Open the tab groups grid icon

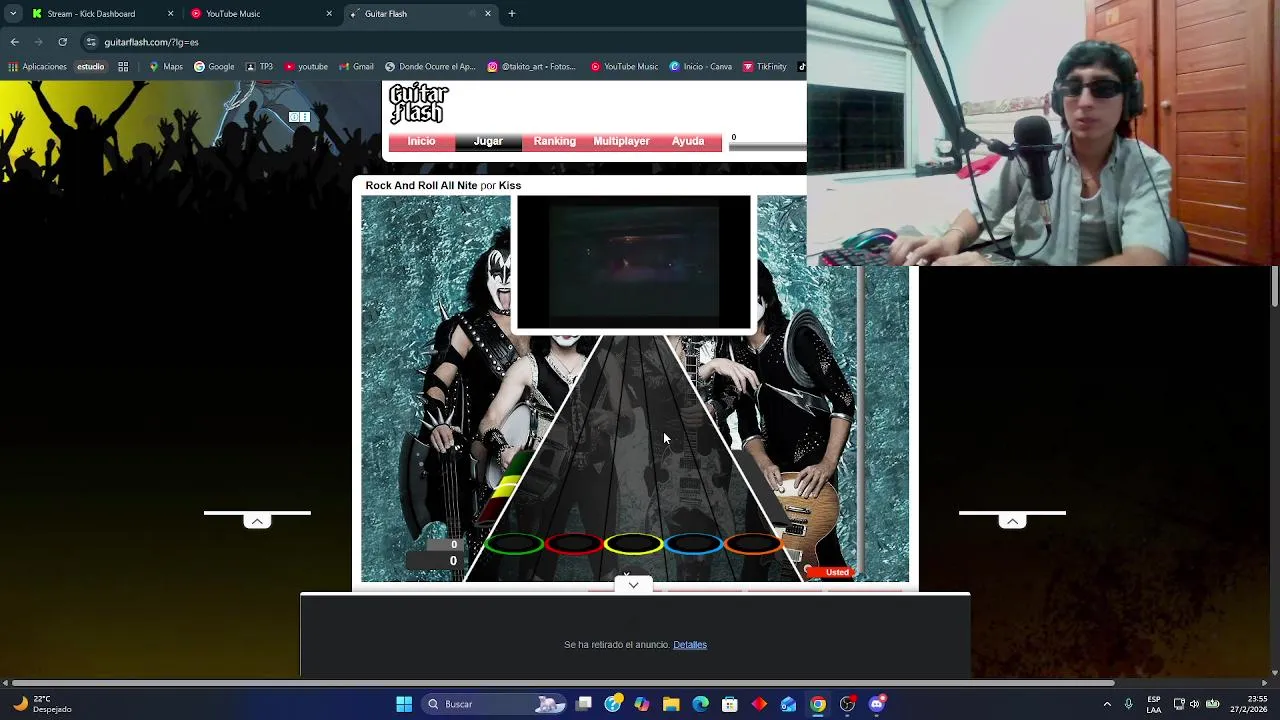(123, 67)
